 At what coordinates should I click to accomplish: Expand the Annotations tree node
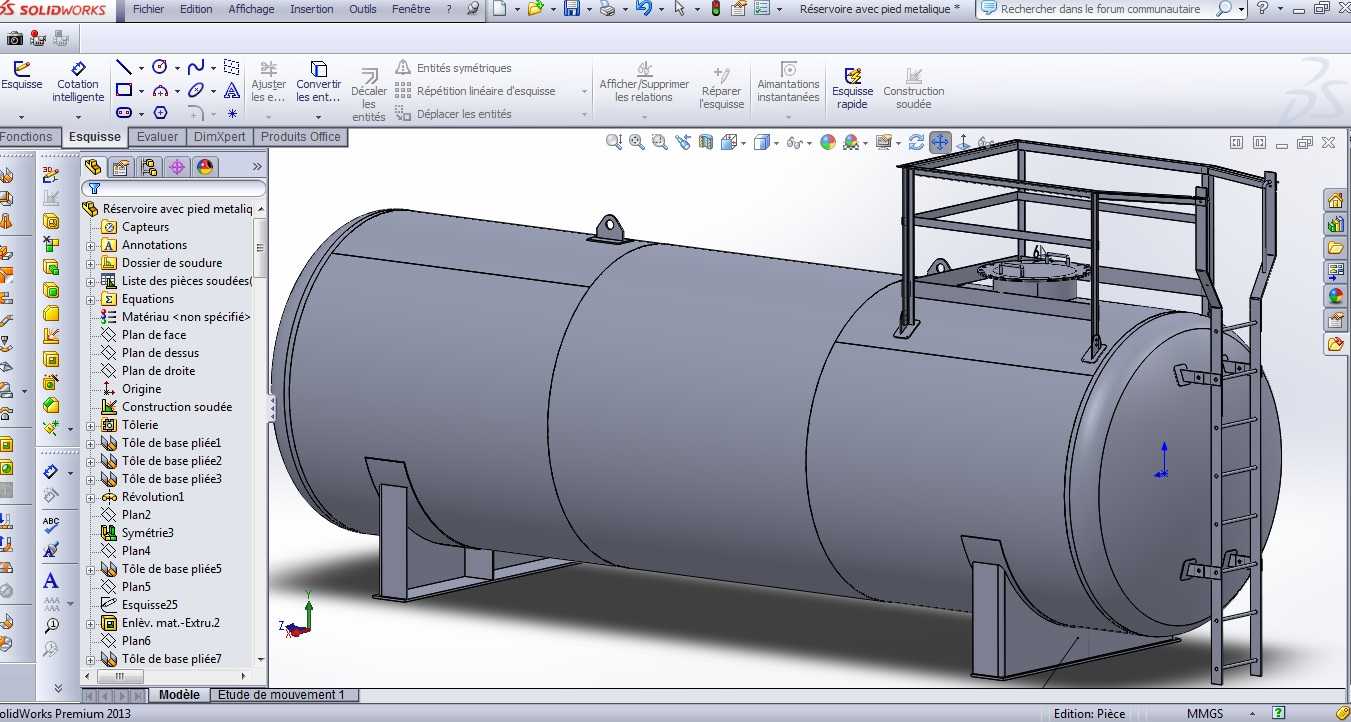click(90, 245)
